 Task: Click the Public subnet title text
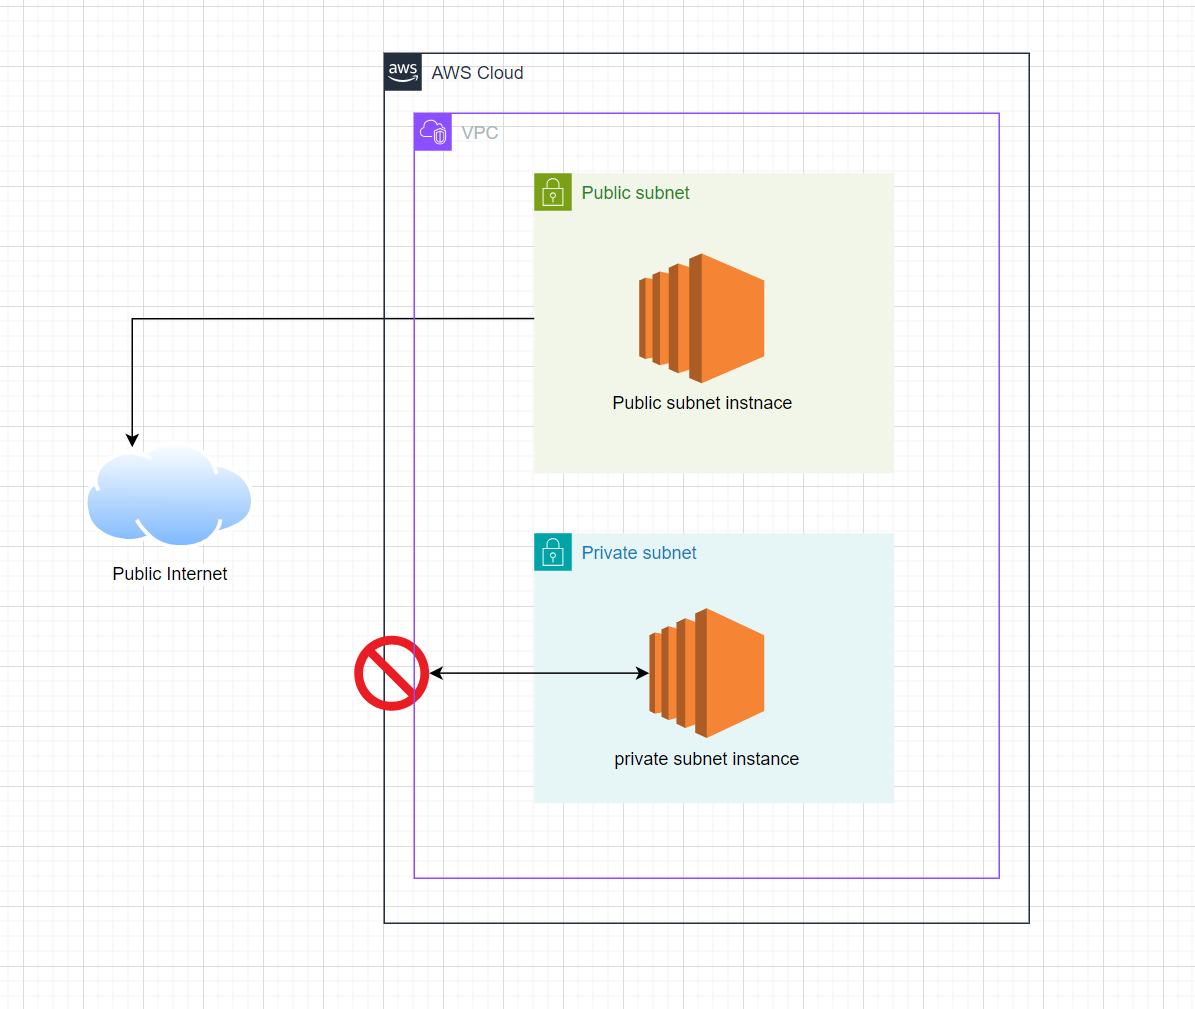click(x=635, y=192)
